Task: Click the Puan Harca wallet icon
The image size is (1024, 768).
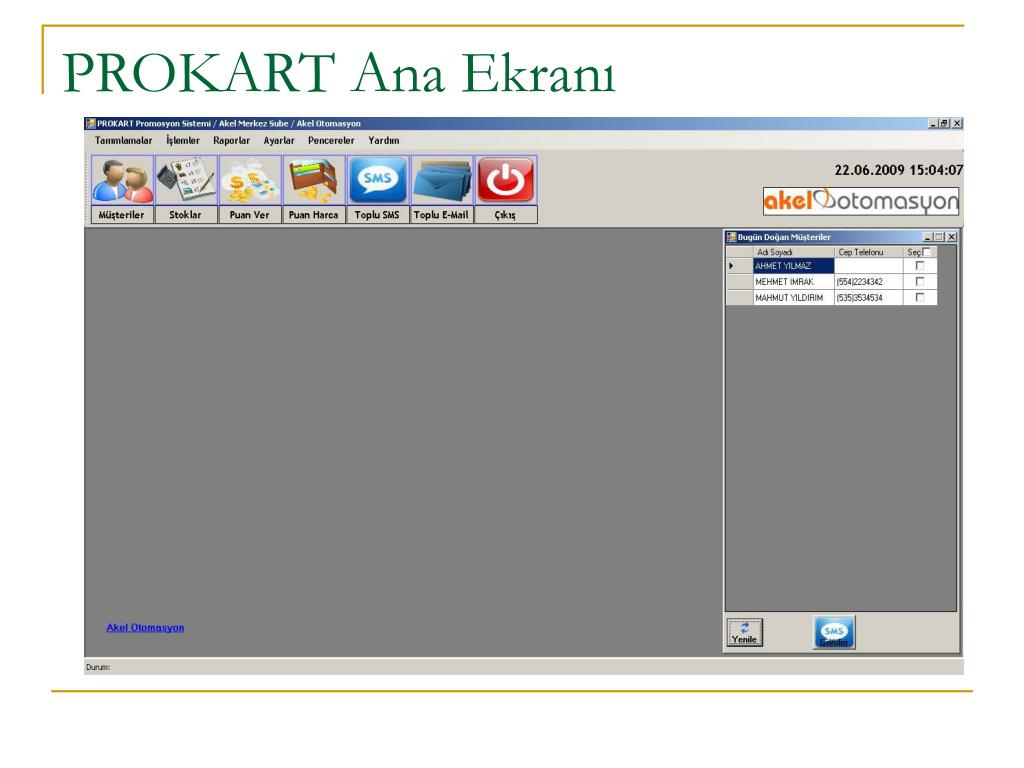Action: point(314,180)
